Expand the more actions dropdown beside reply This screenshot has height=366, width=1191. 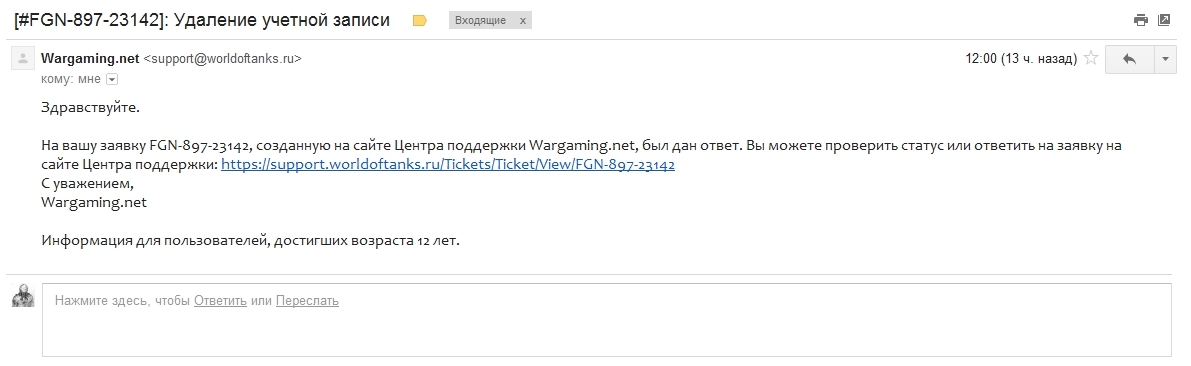pyautogui.click(x=1165, y=59)
